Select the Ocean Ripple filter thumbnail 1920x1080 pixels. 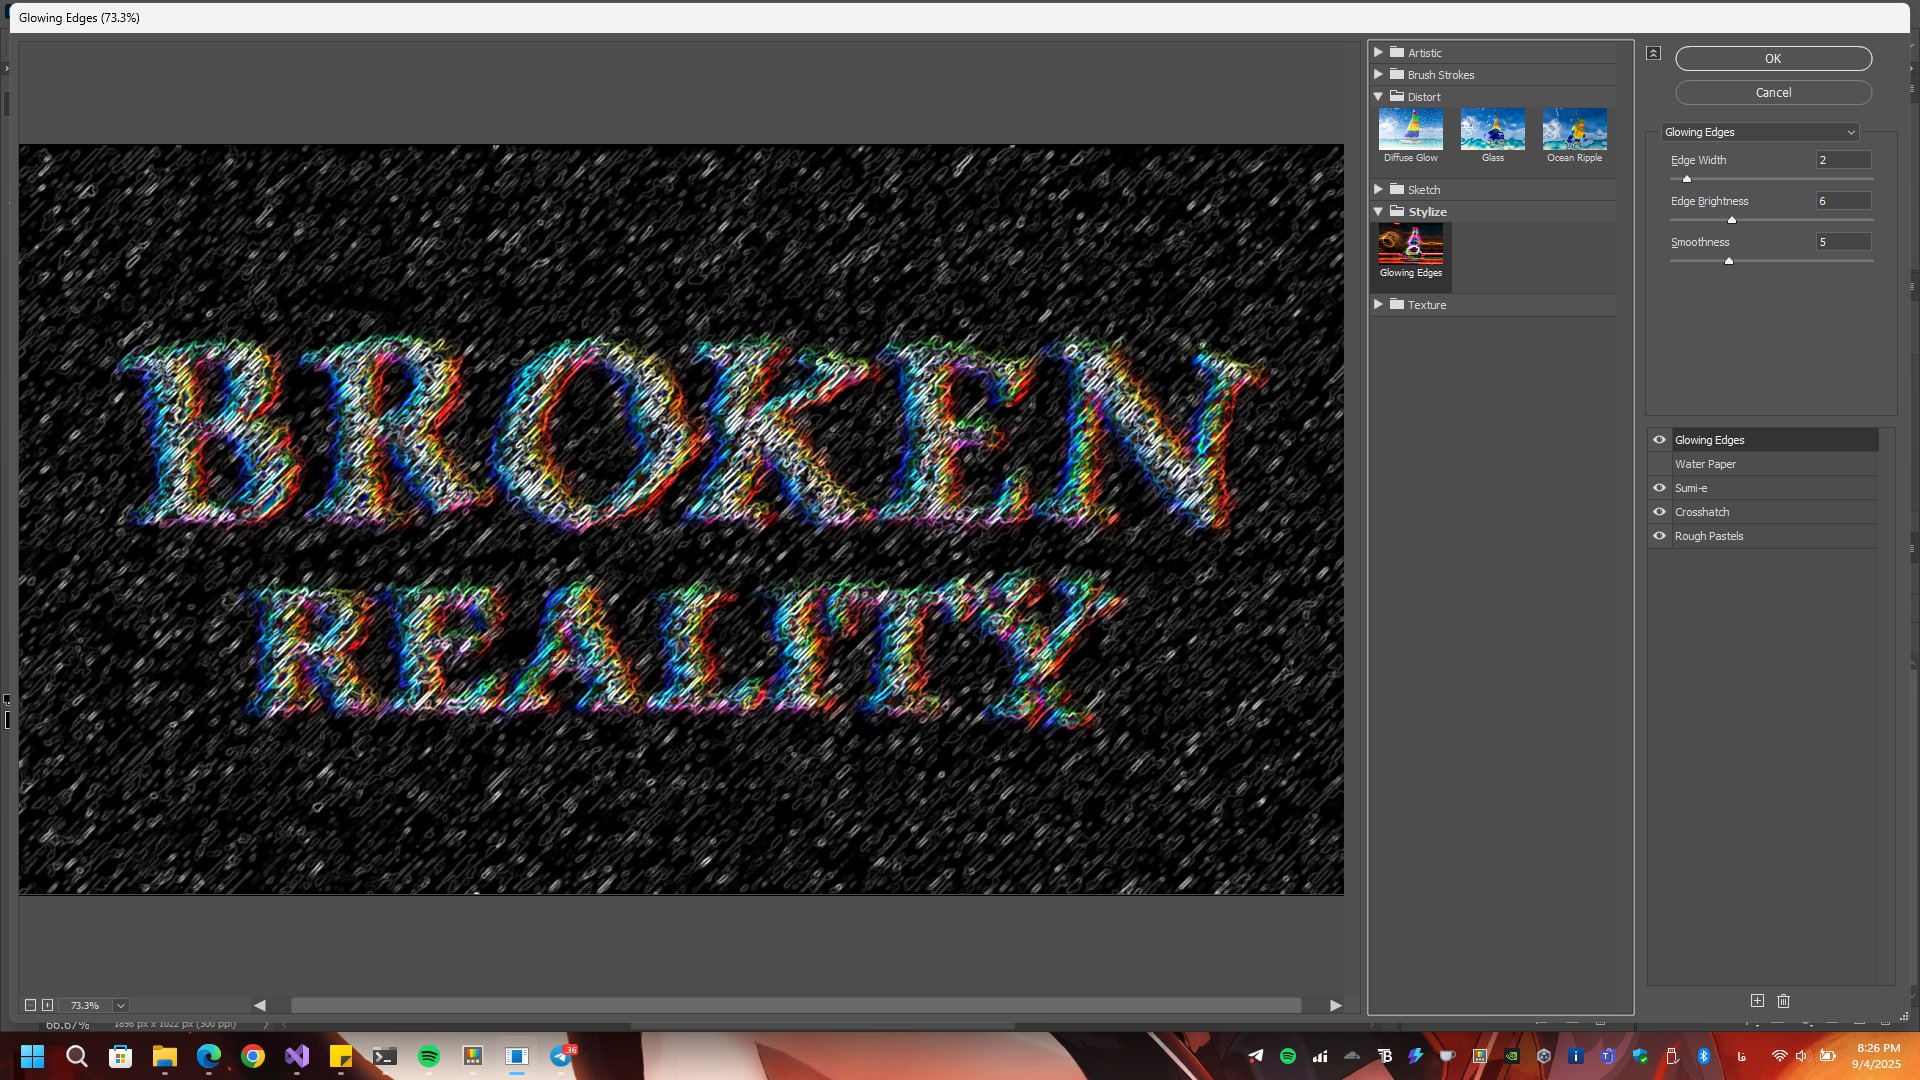pos(1574,130)
